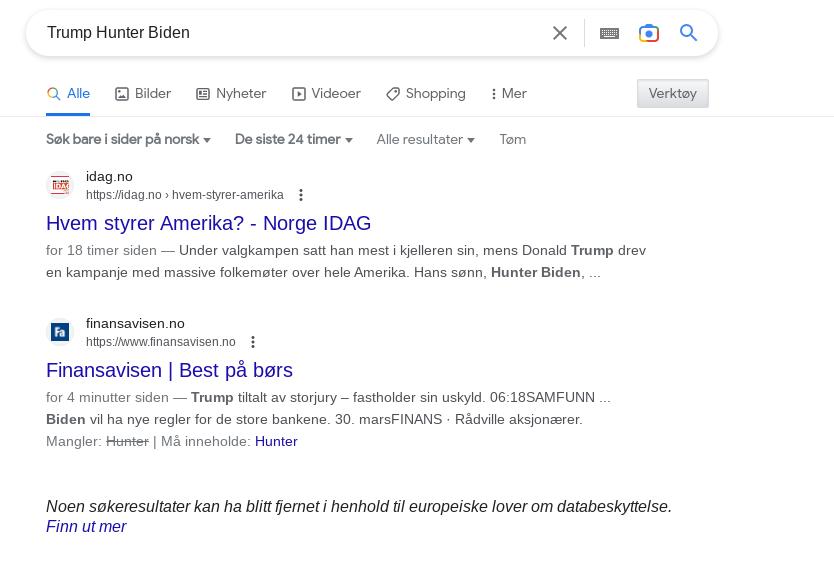Go to the Videoer tab
The height and width of the screenshot is (576, 834).
[326, 94]
